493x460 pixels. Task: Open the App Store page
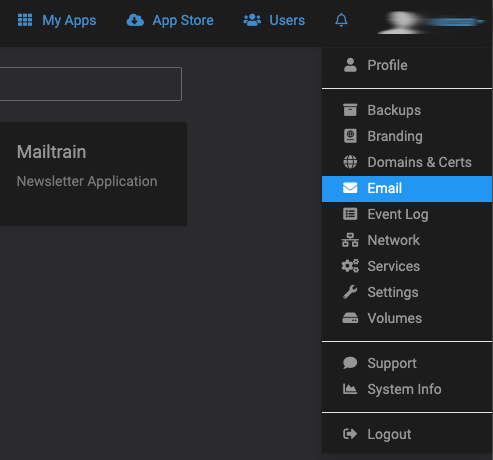click(x=170, y=20)
